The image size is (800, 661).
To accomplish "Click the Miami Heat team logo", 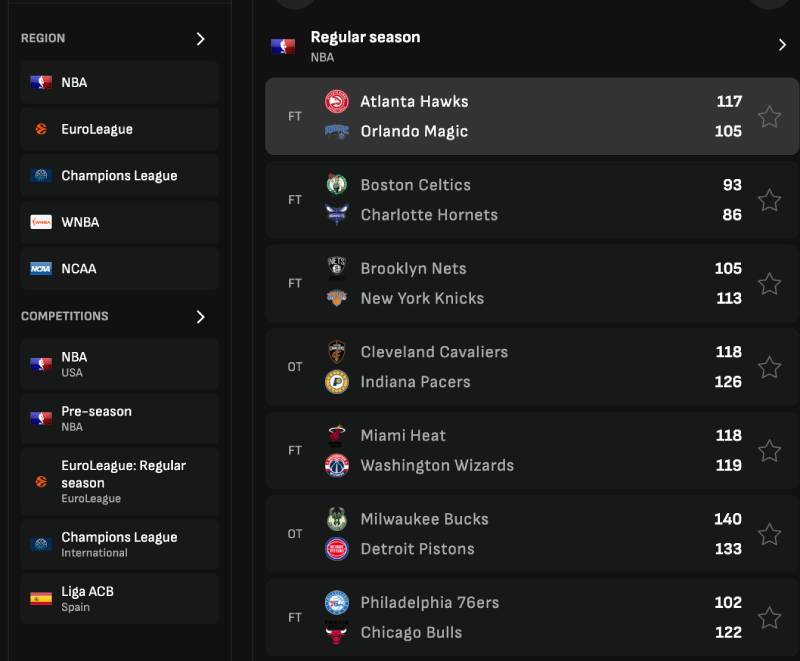I will 337,435.
